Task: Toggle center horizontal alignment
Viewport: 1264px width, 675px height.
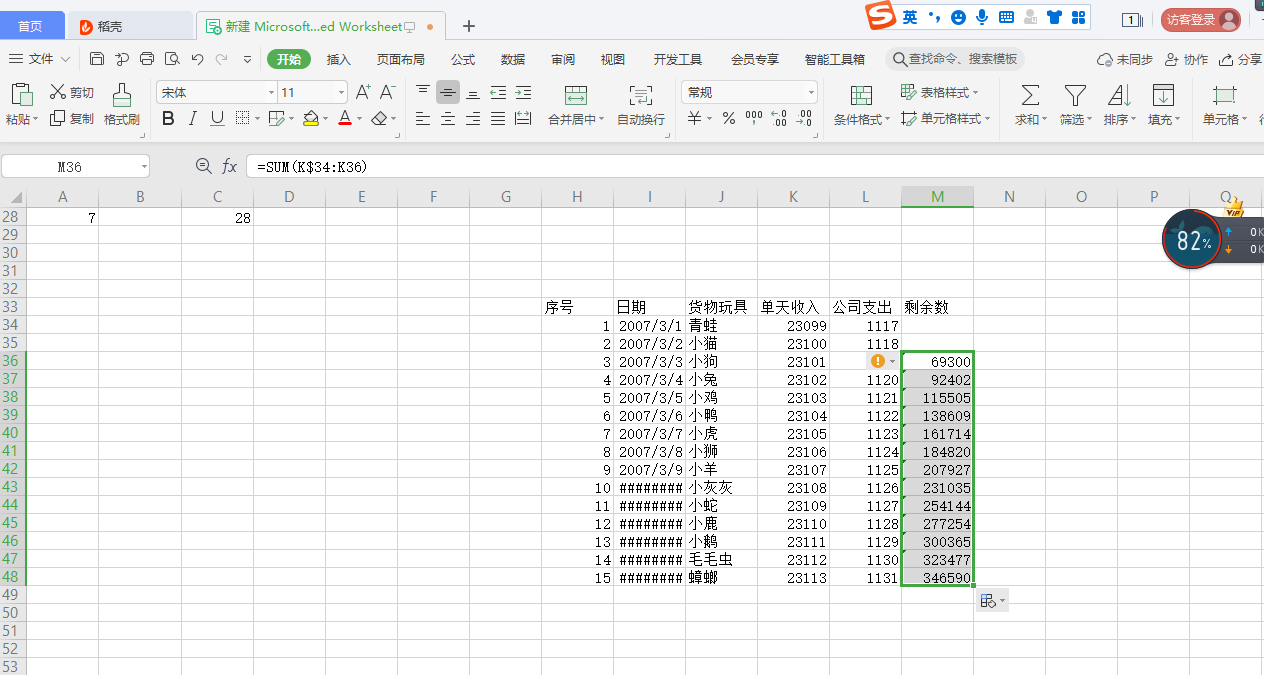Action: point(448,119)
